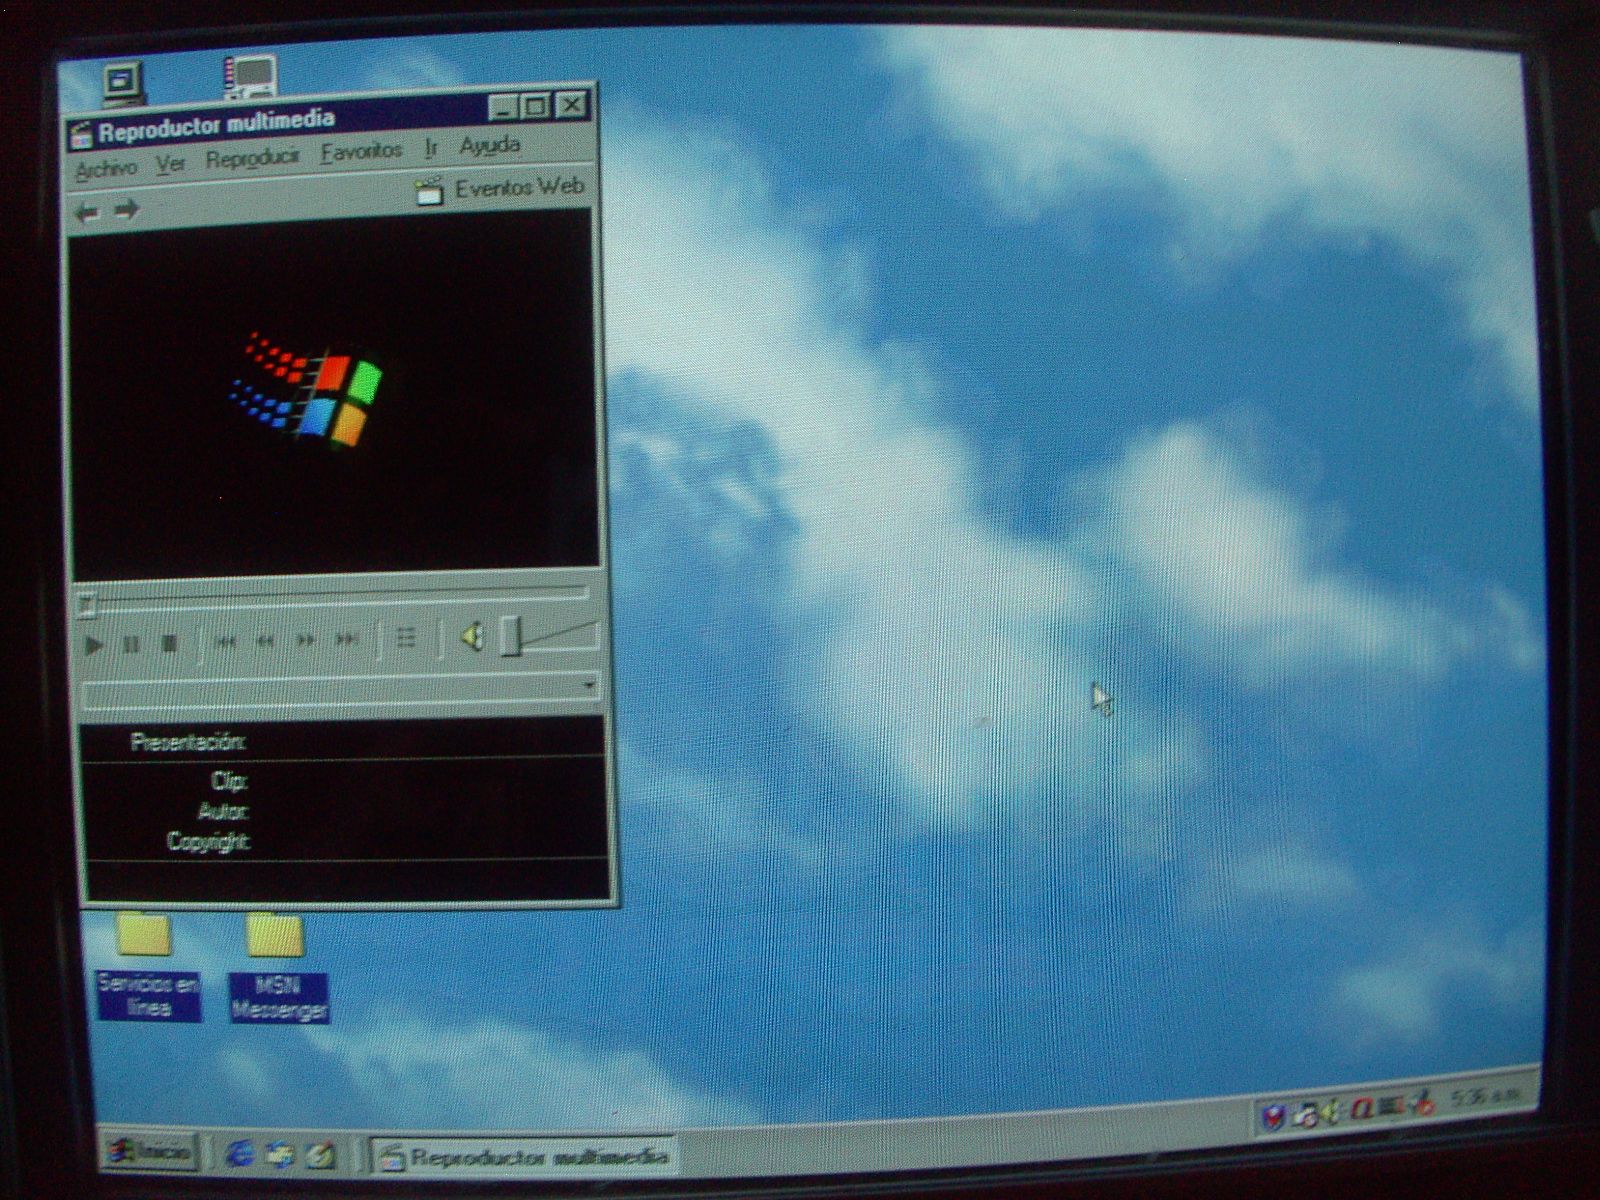
Task: Open the Archivo menu
Action: (x=106, y=168)
